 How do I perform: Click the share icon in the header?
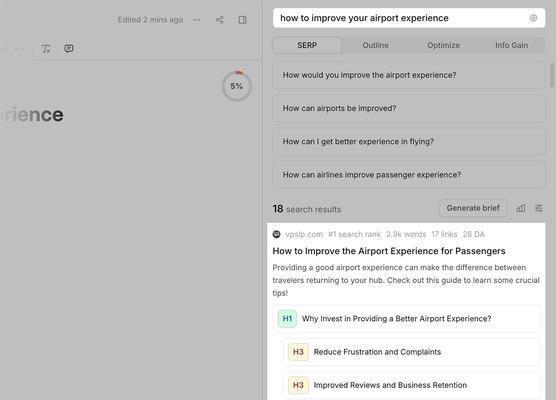220,20
